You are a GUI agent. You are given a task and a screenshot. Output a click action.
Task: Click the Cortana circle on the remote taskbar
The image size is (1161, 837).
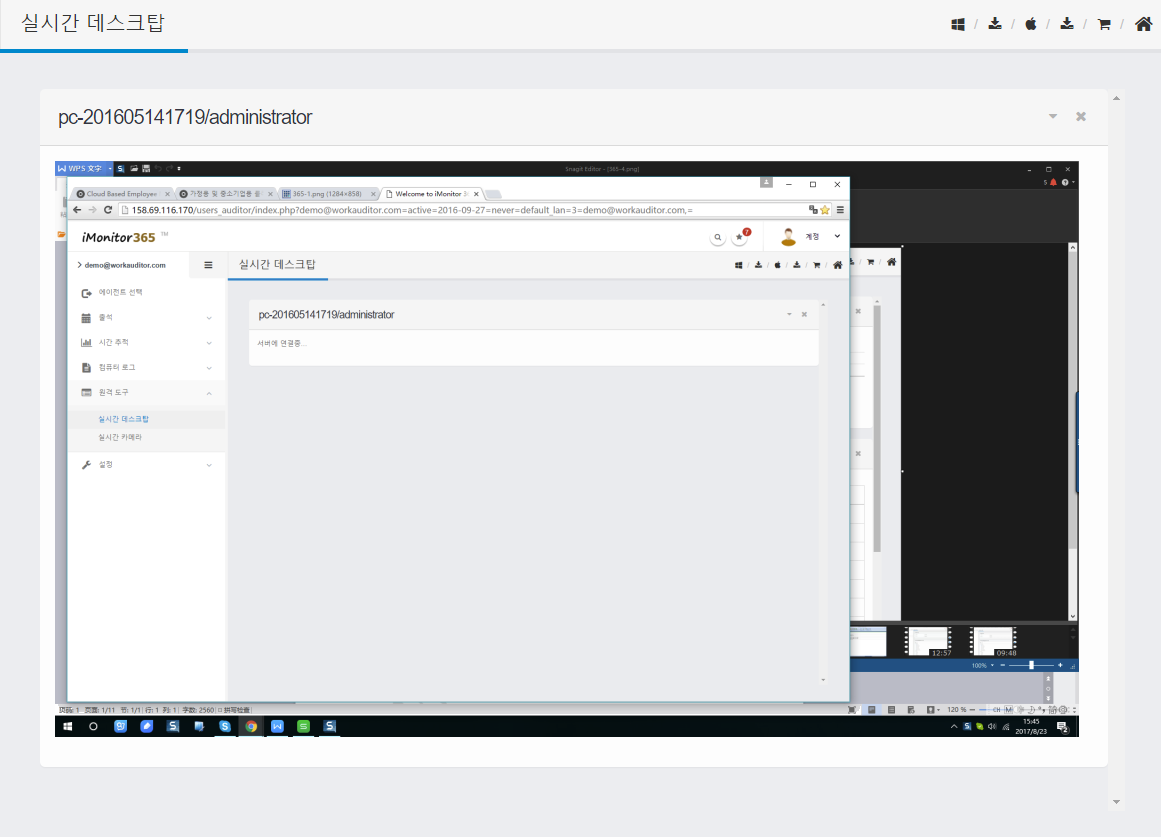tap(93, 727)
